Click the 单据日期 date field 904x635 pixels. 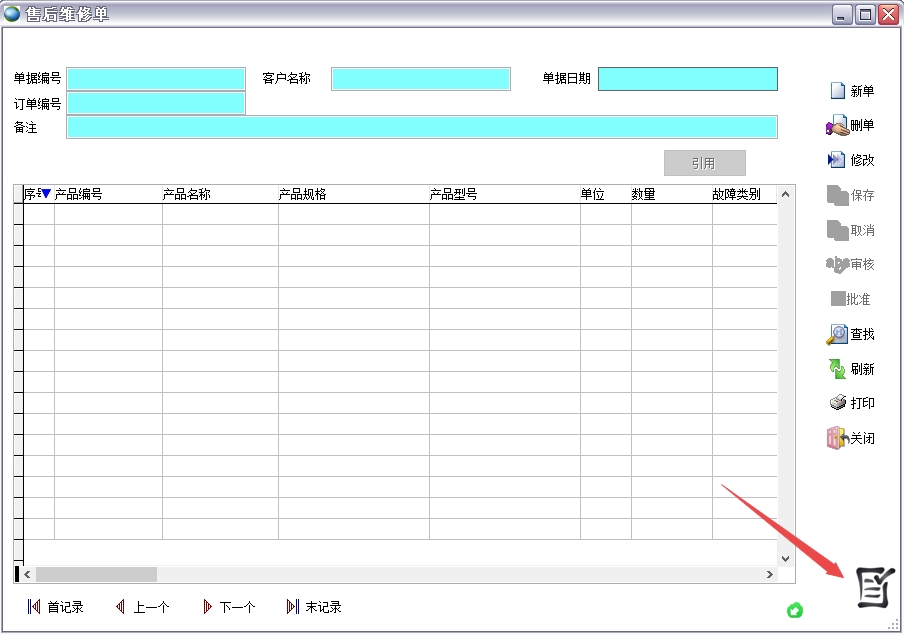click(x=687, y=79)
